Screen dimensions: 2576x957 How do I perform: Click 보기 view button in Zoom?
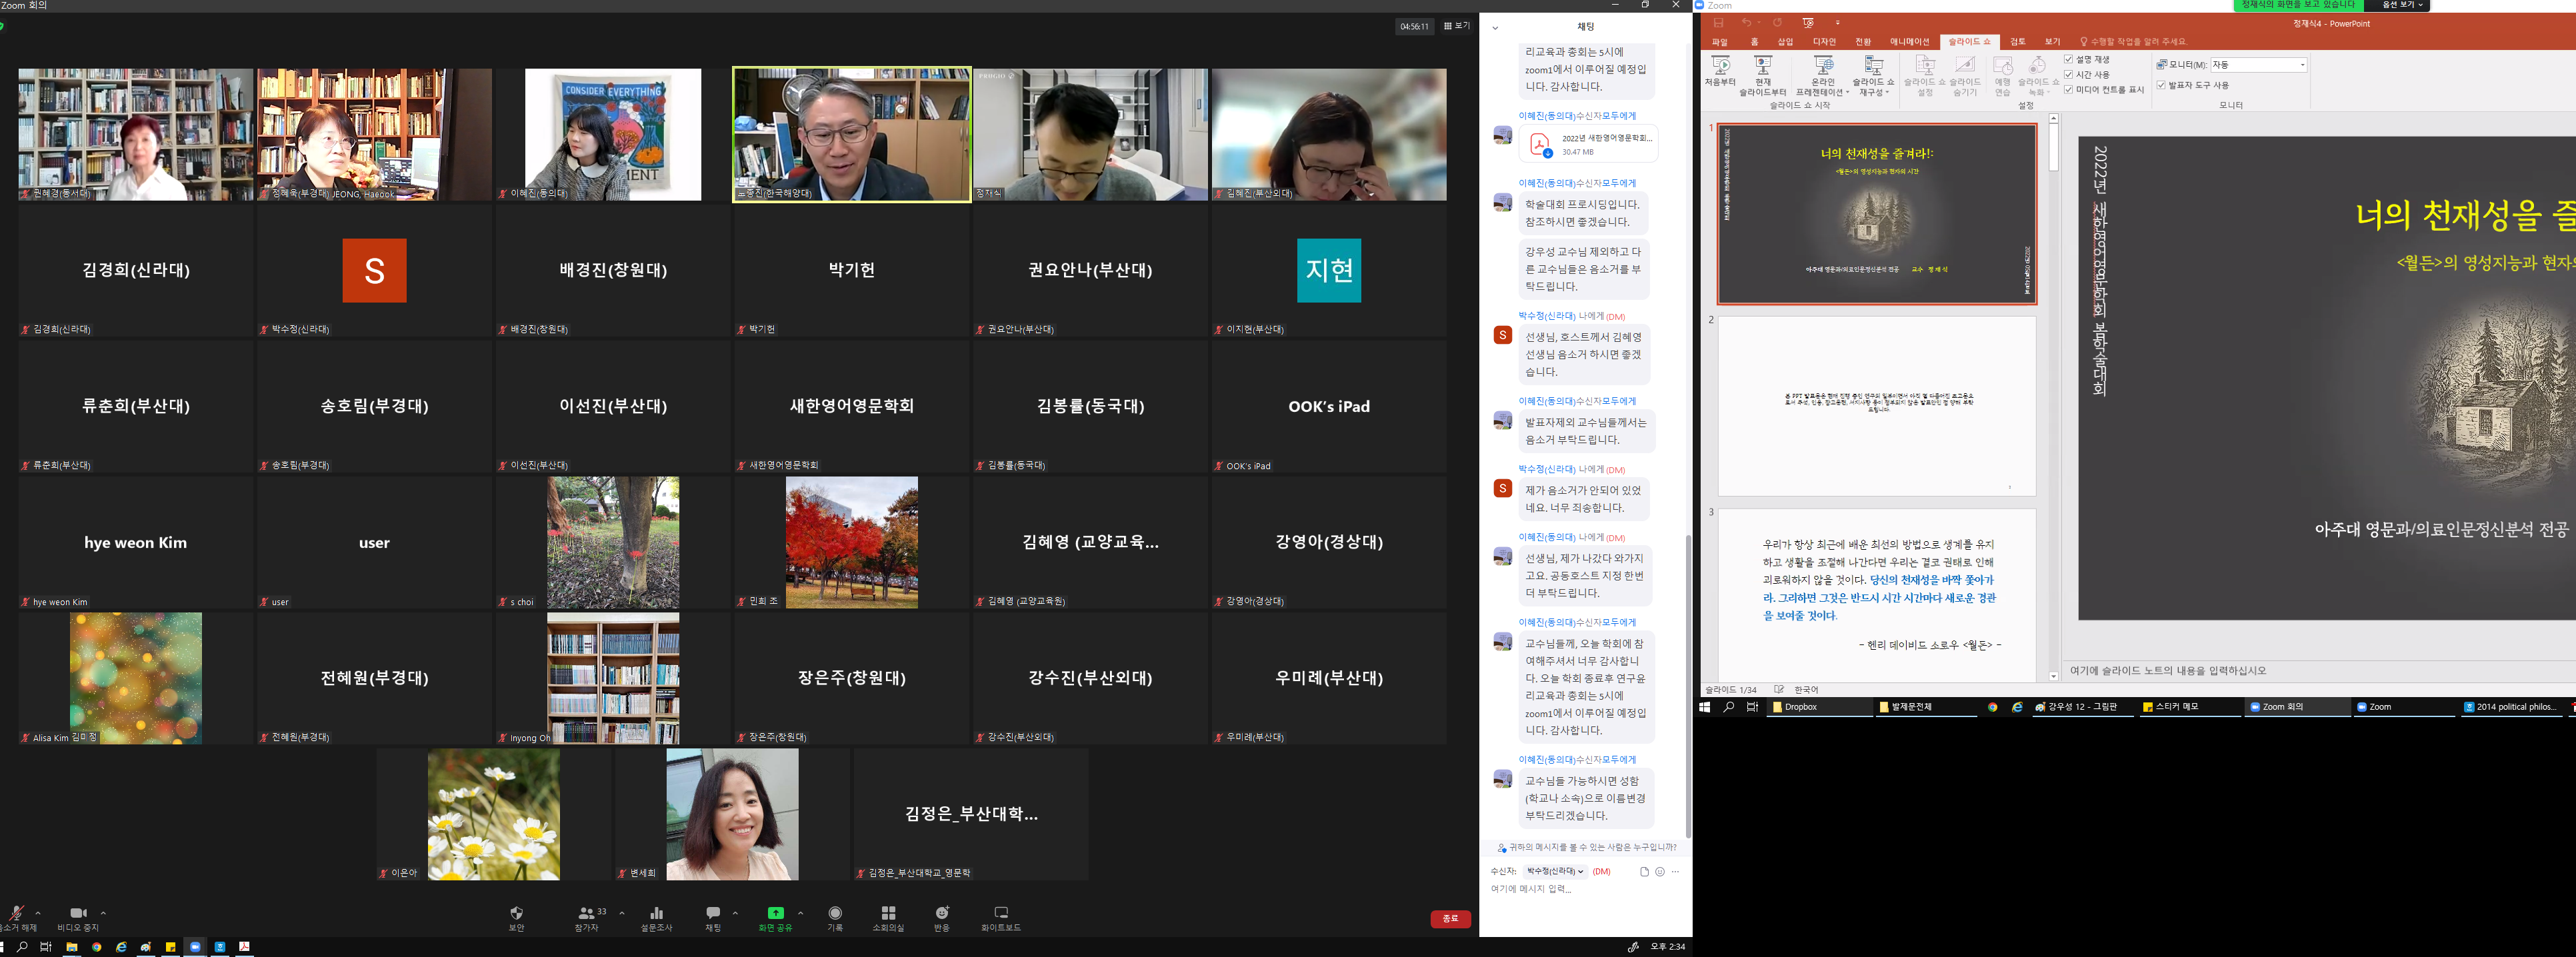coord(1457,26)
